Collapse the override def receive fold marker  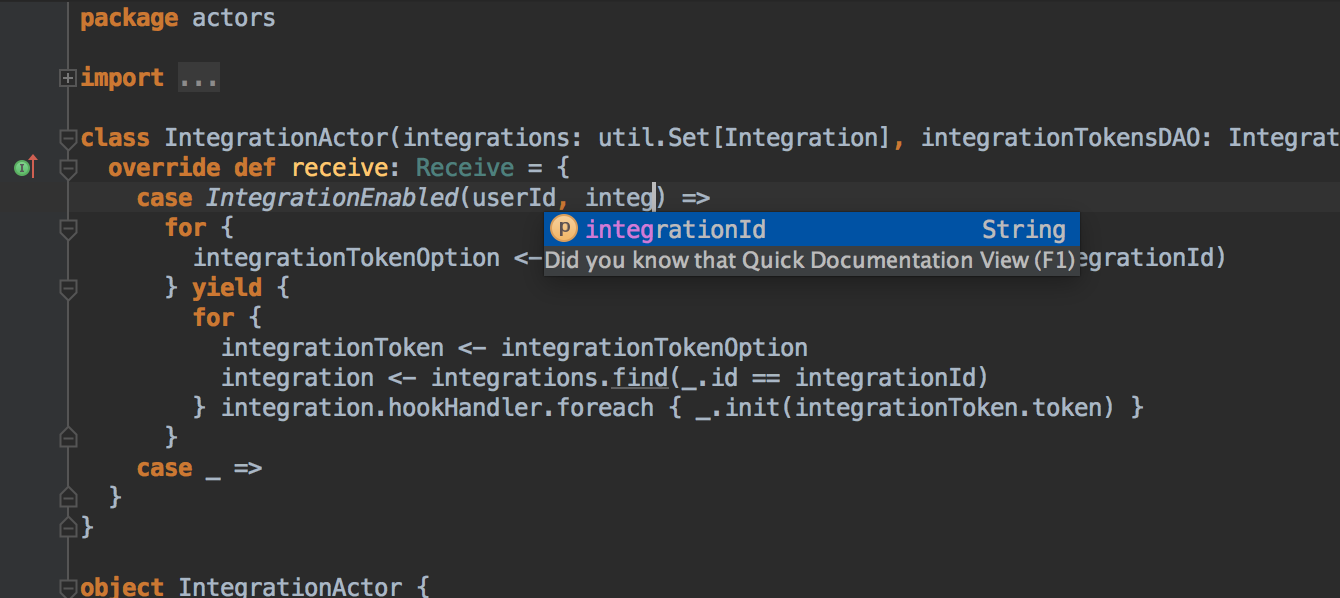tap(68, 169)
